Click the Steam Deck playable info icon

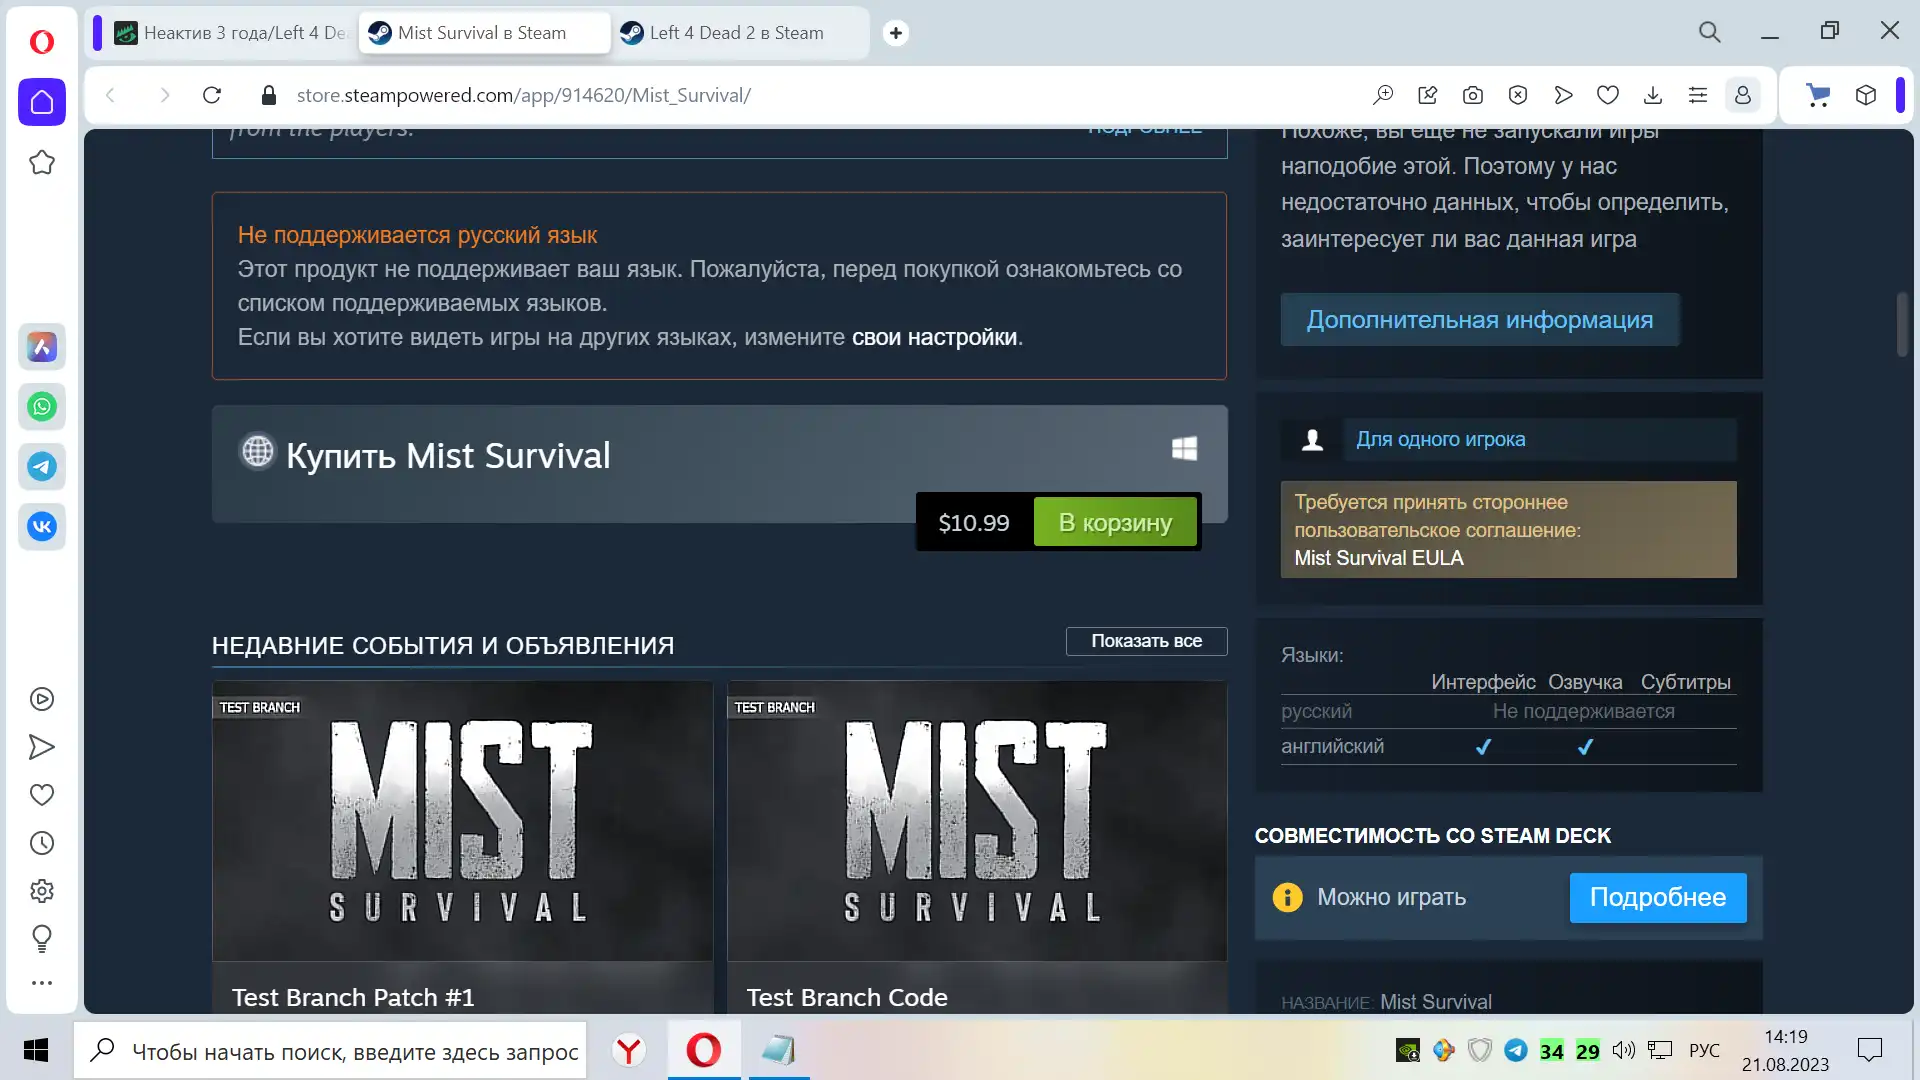click(1287, 897)
